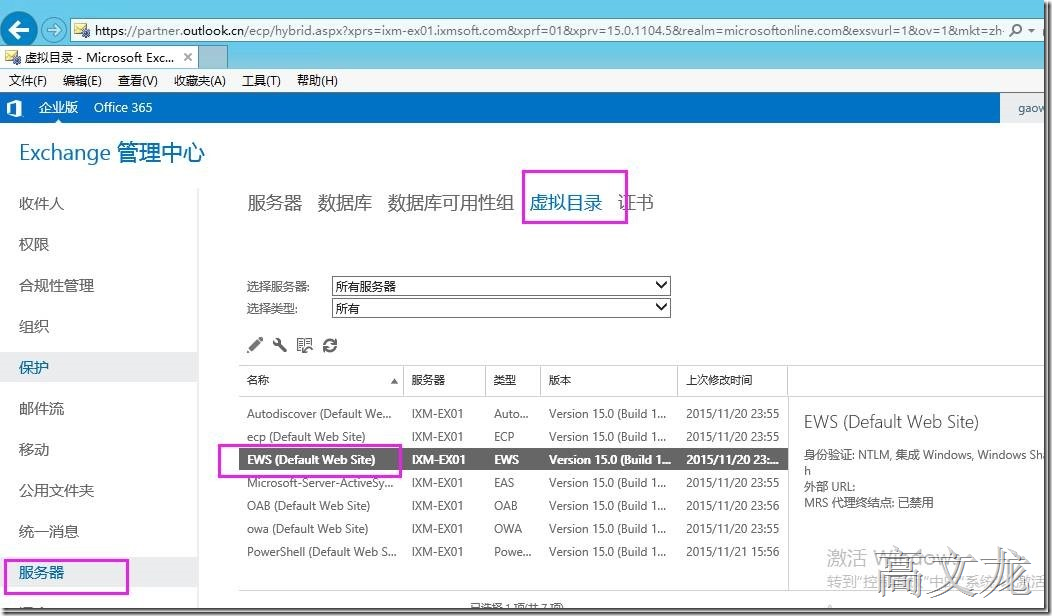Select the OAB (Default Web Site) row
This screenshot has height=616, width=1052.
pyautogui.click(x=513, y=505)
